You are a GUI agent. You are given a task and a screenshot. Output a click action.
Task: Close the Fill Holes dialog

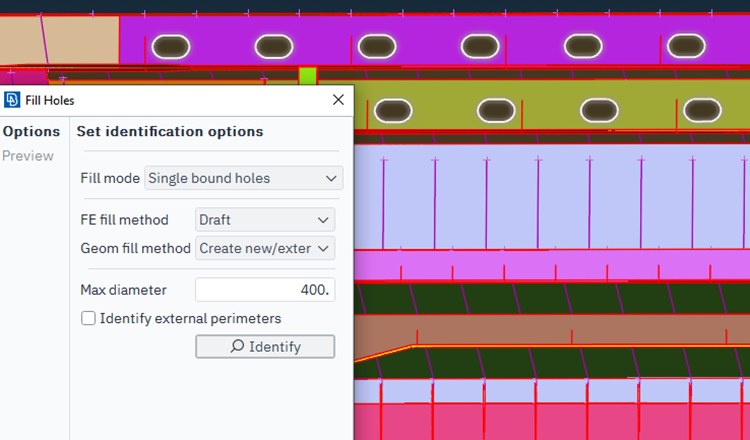point(338,99)
